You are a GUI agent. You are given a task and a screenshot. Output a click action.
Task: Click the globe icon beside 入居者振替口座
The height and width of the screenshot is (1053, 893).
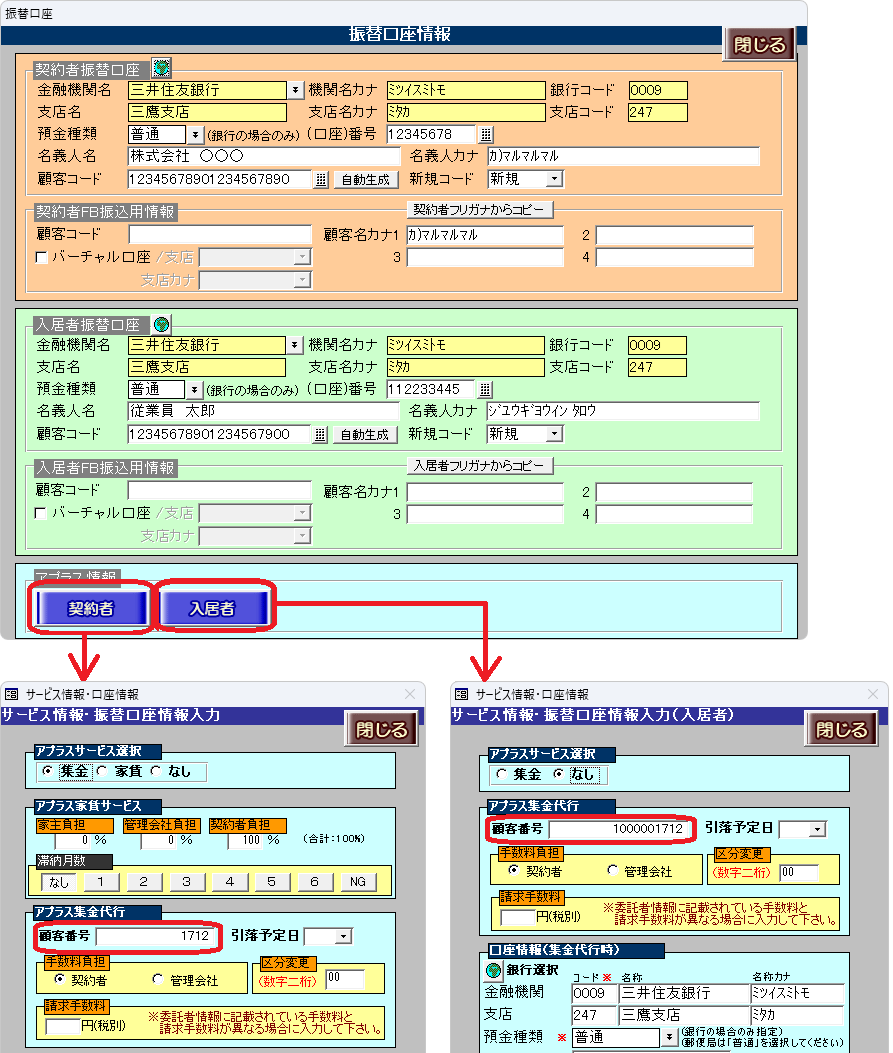point(161,324)
